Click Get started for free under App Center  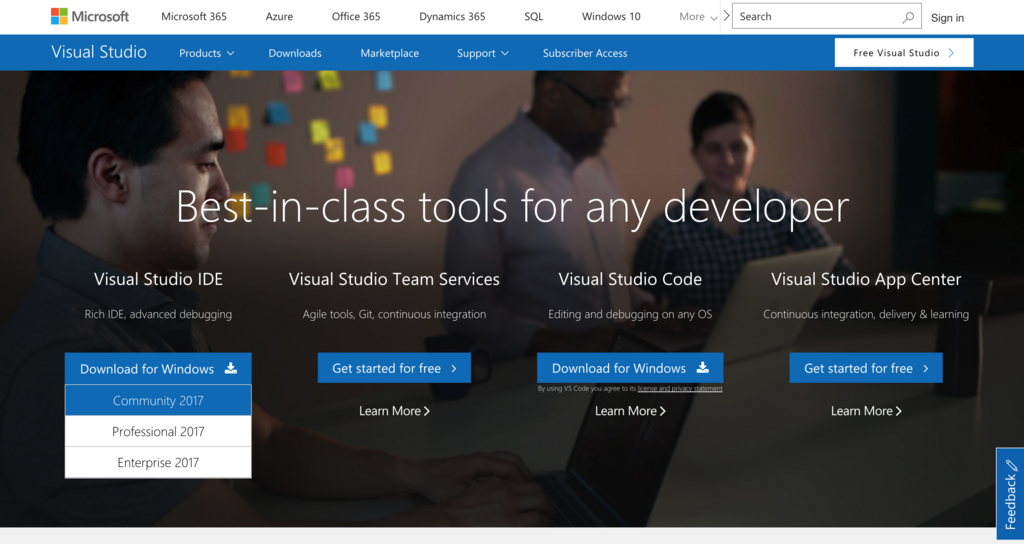tap(866, 368)
